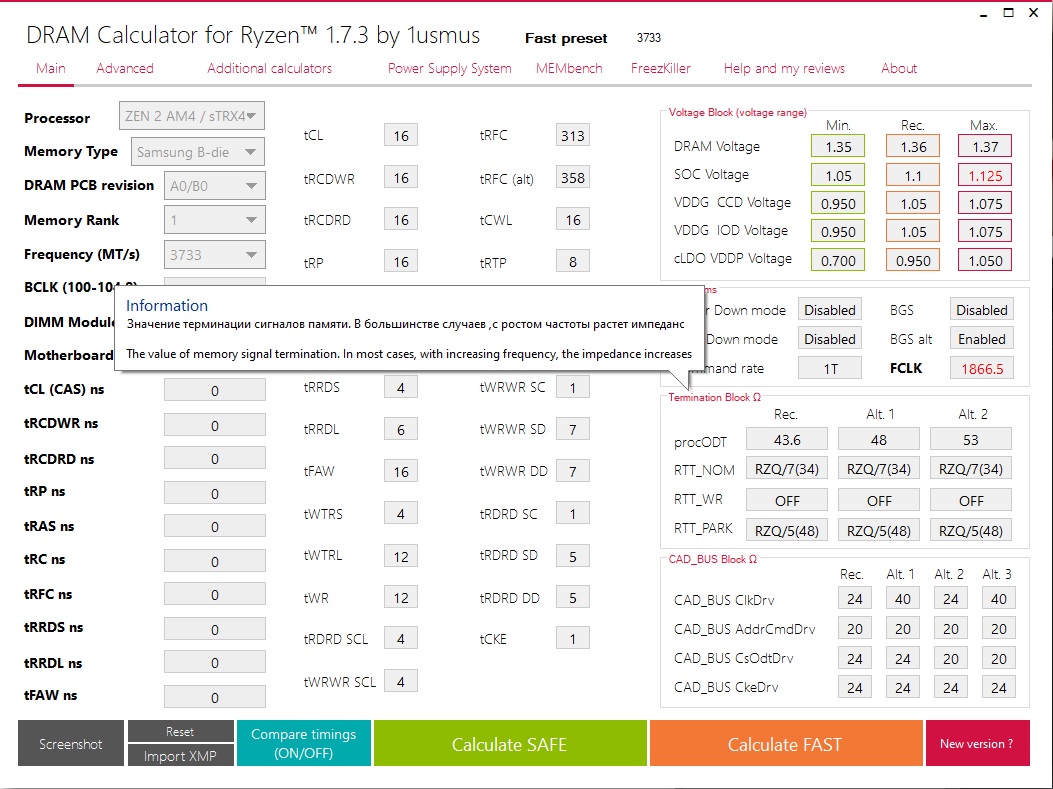Click CAD_BUS CkeDrv Alt. 2 value 24

tap(950, 687)
